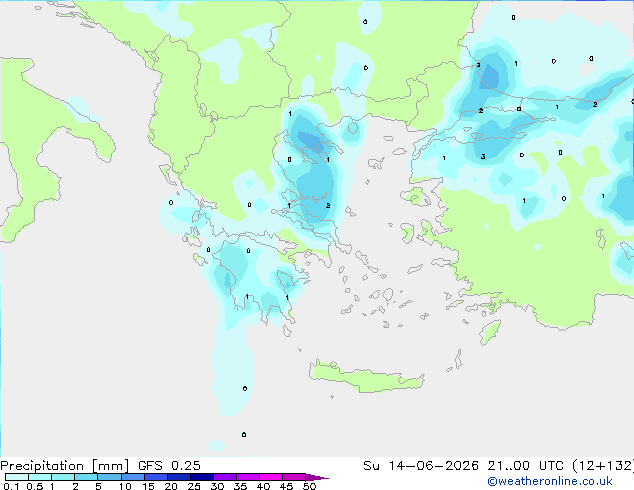Click the legend scale value "20"
This screenshot has height=490, width=634.
coord(171,486)
